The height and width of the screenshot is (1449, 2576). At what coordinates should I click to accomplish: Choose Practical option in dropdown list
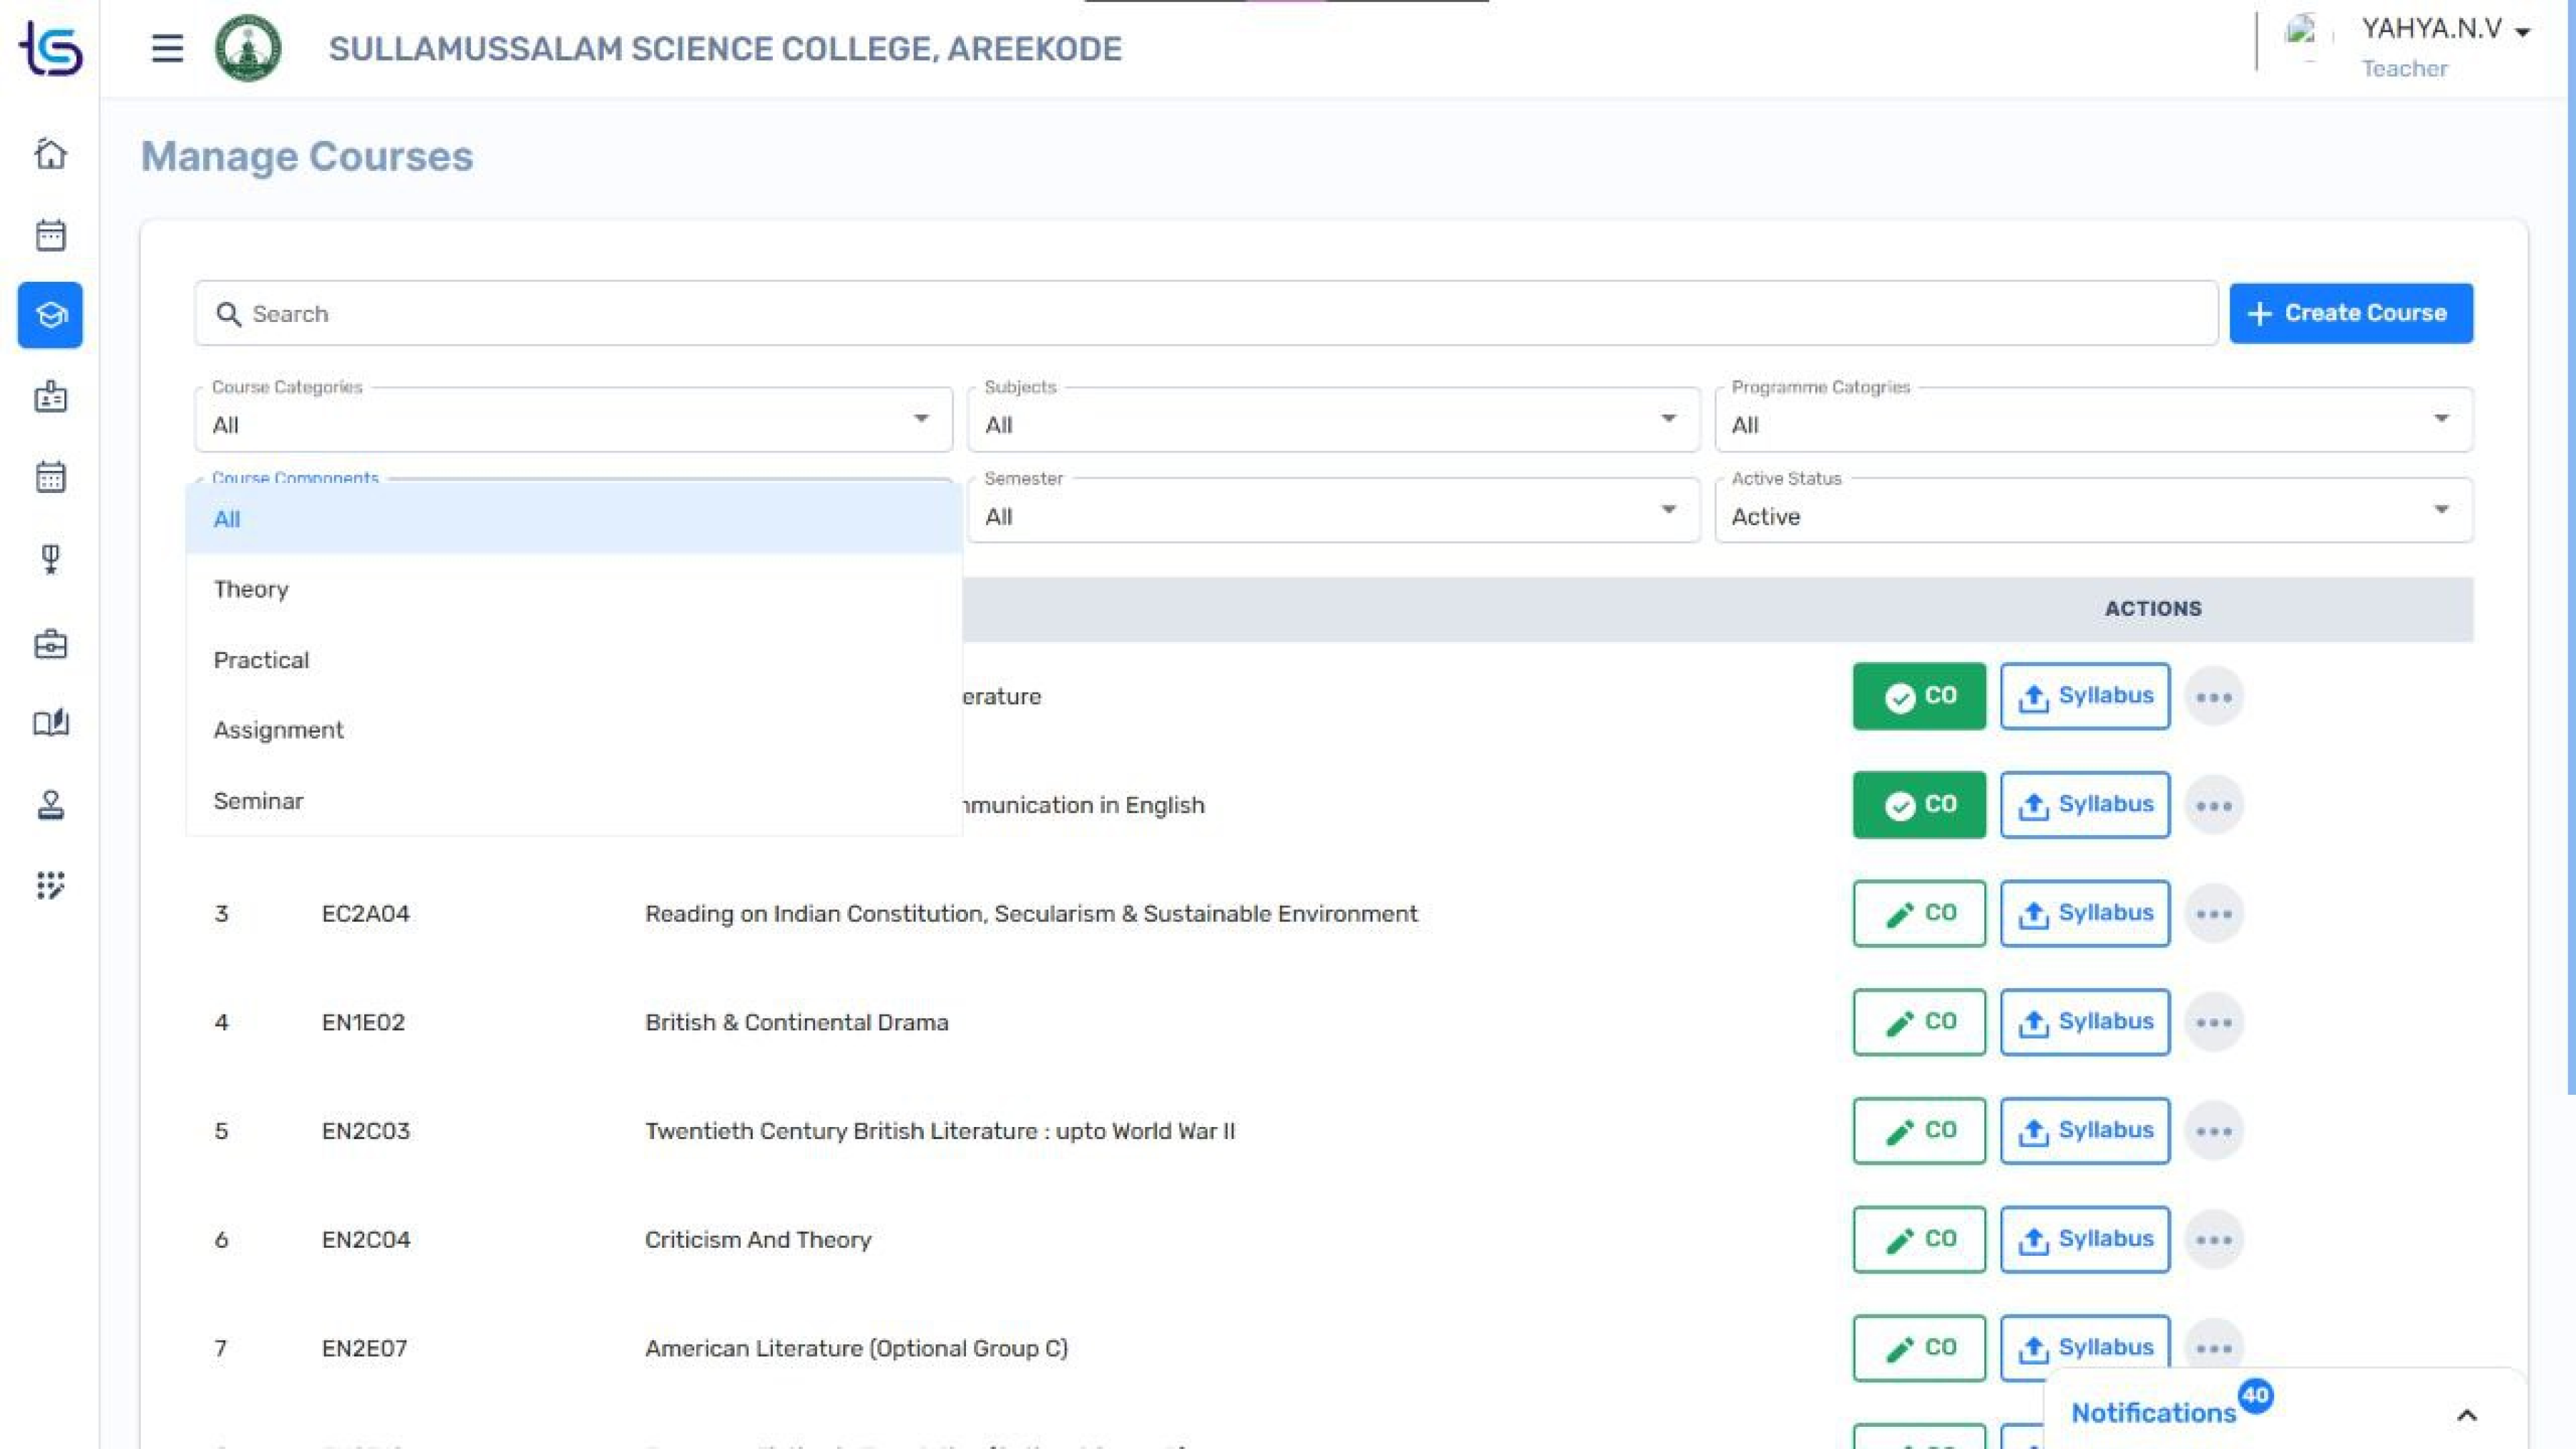pyautogui.click(x=261, y=660)
